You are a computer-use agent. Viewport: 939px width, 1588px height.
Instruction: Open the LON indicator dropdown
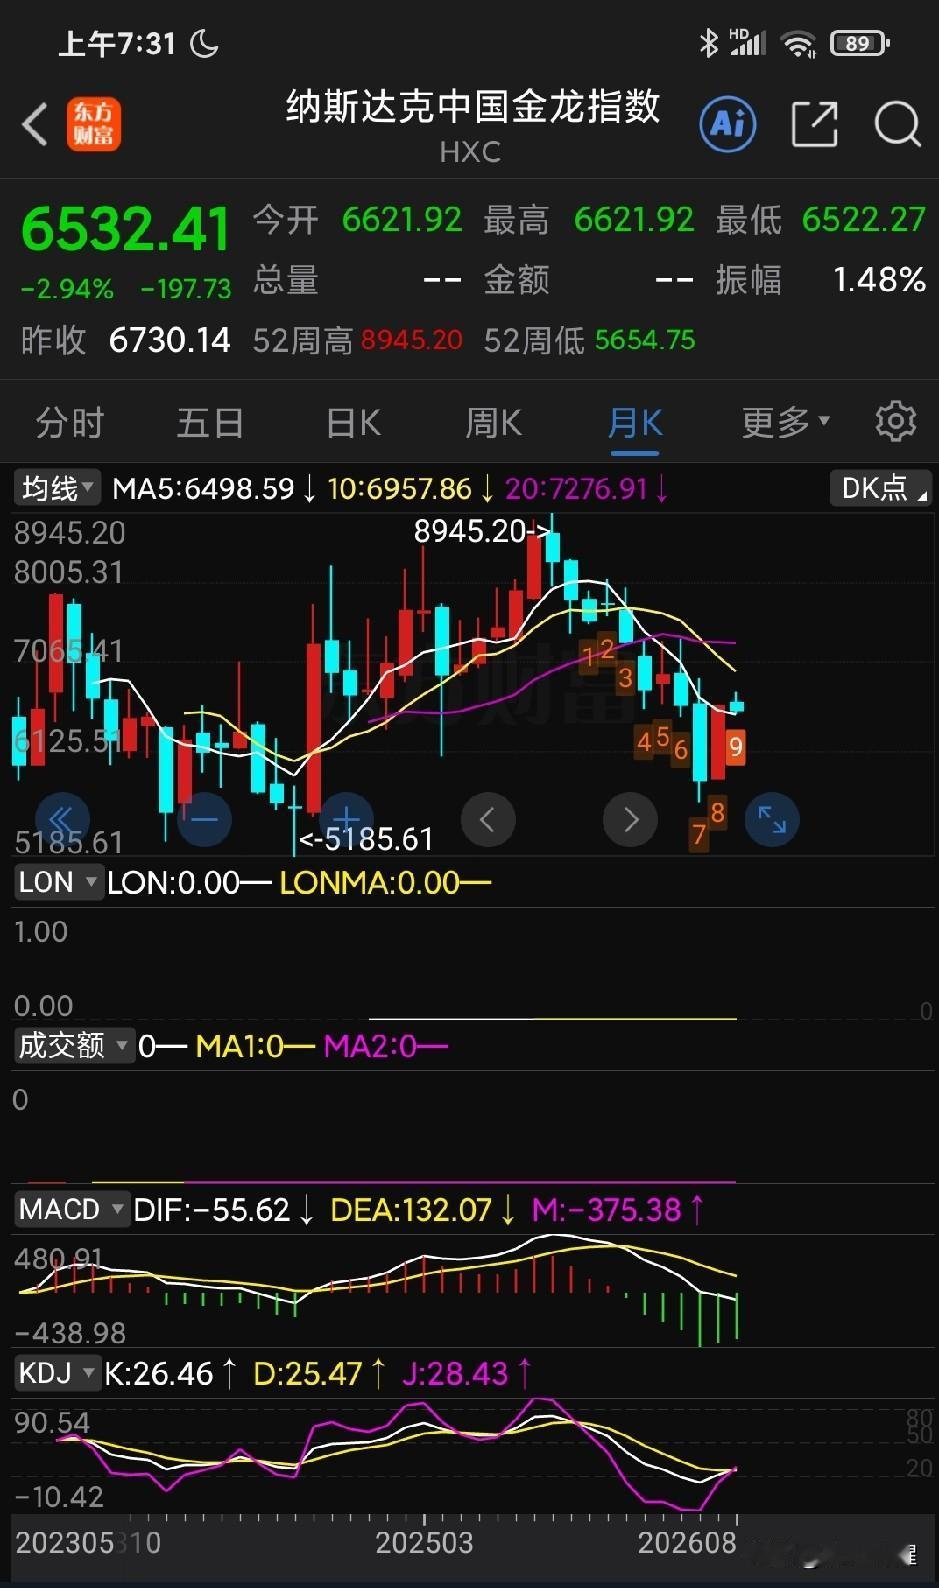pos(58,882)
